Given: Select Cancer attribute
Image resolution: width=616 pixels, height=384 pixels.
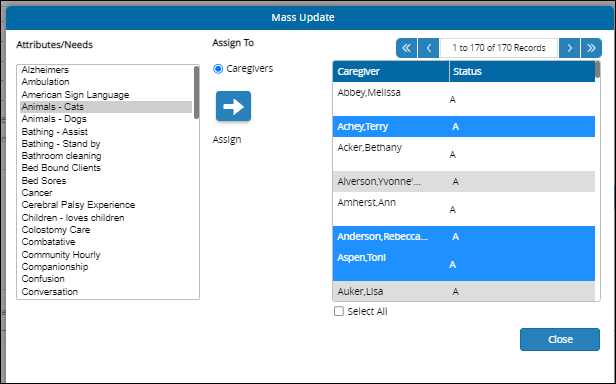Looking at the screenshot, I should pos(106,193).
